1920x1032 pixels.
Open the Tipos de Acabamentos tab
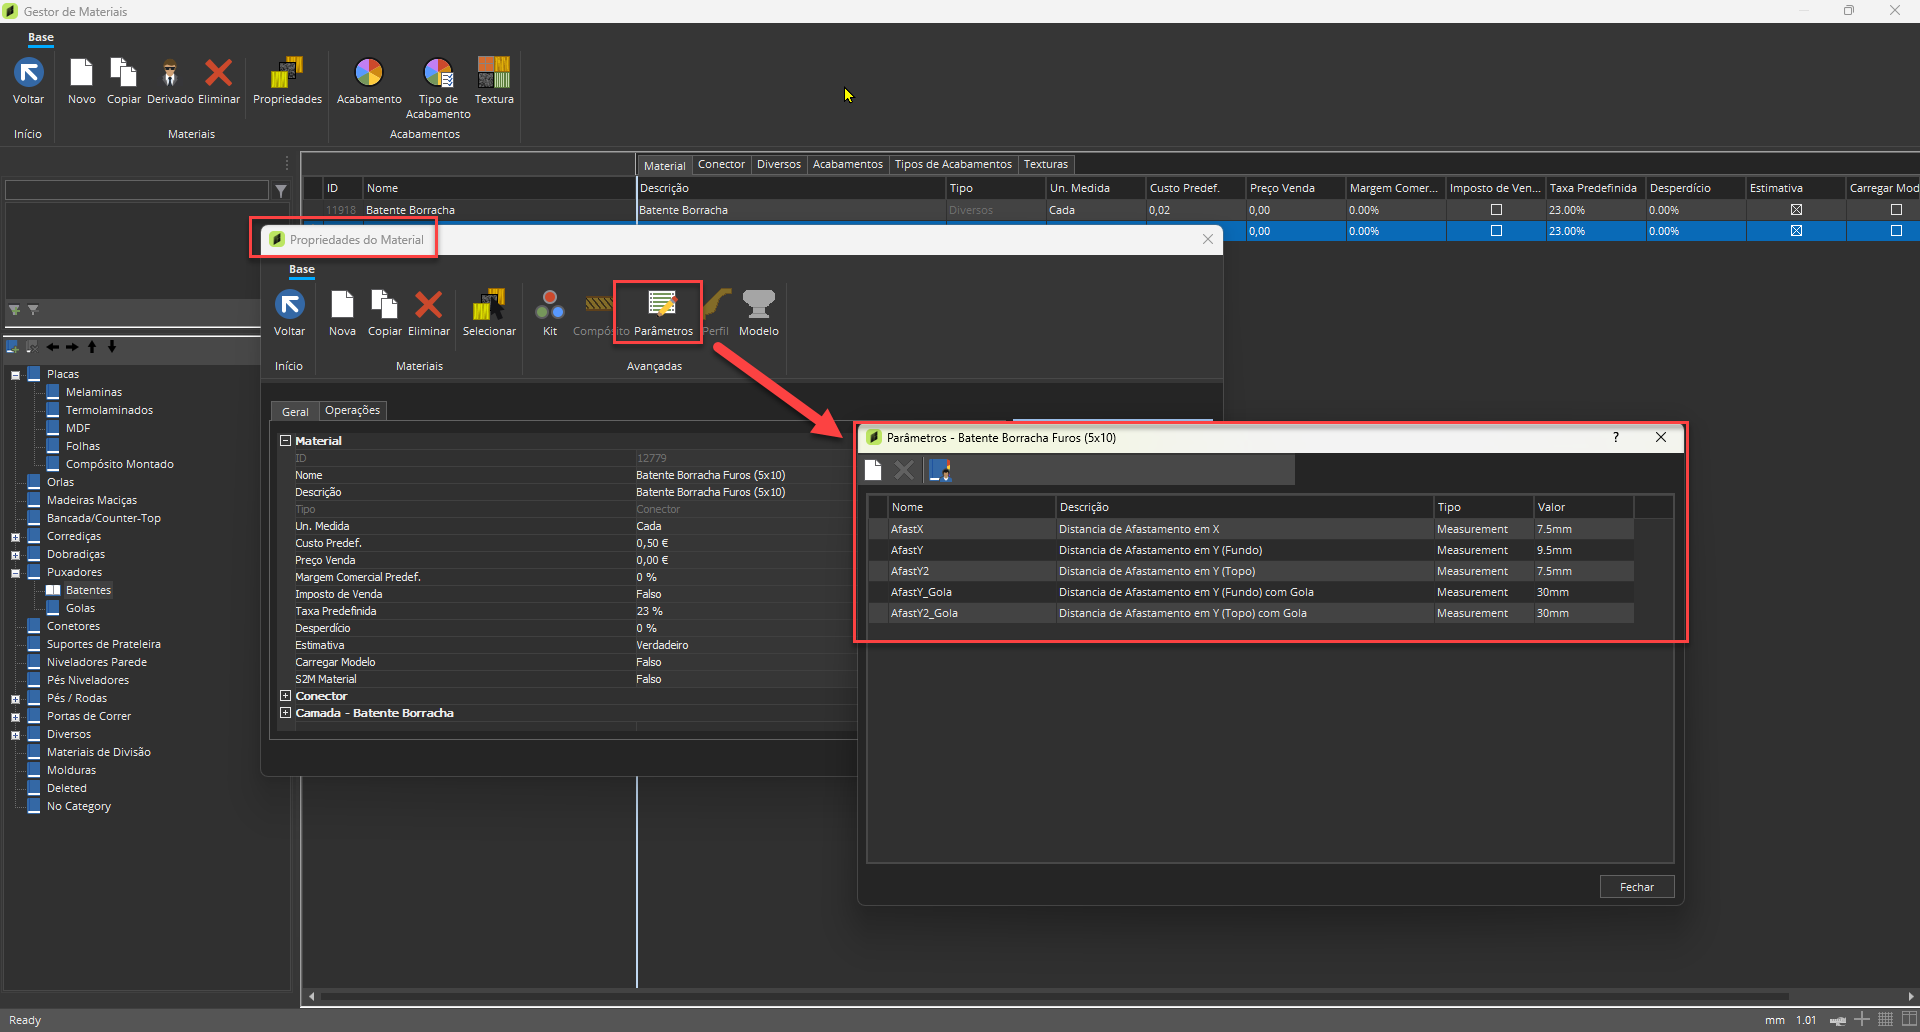click(952, 164)
